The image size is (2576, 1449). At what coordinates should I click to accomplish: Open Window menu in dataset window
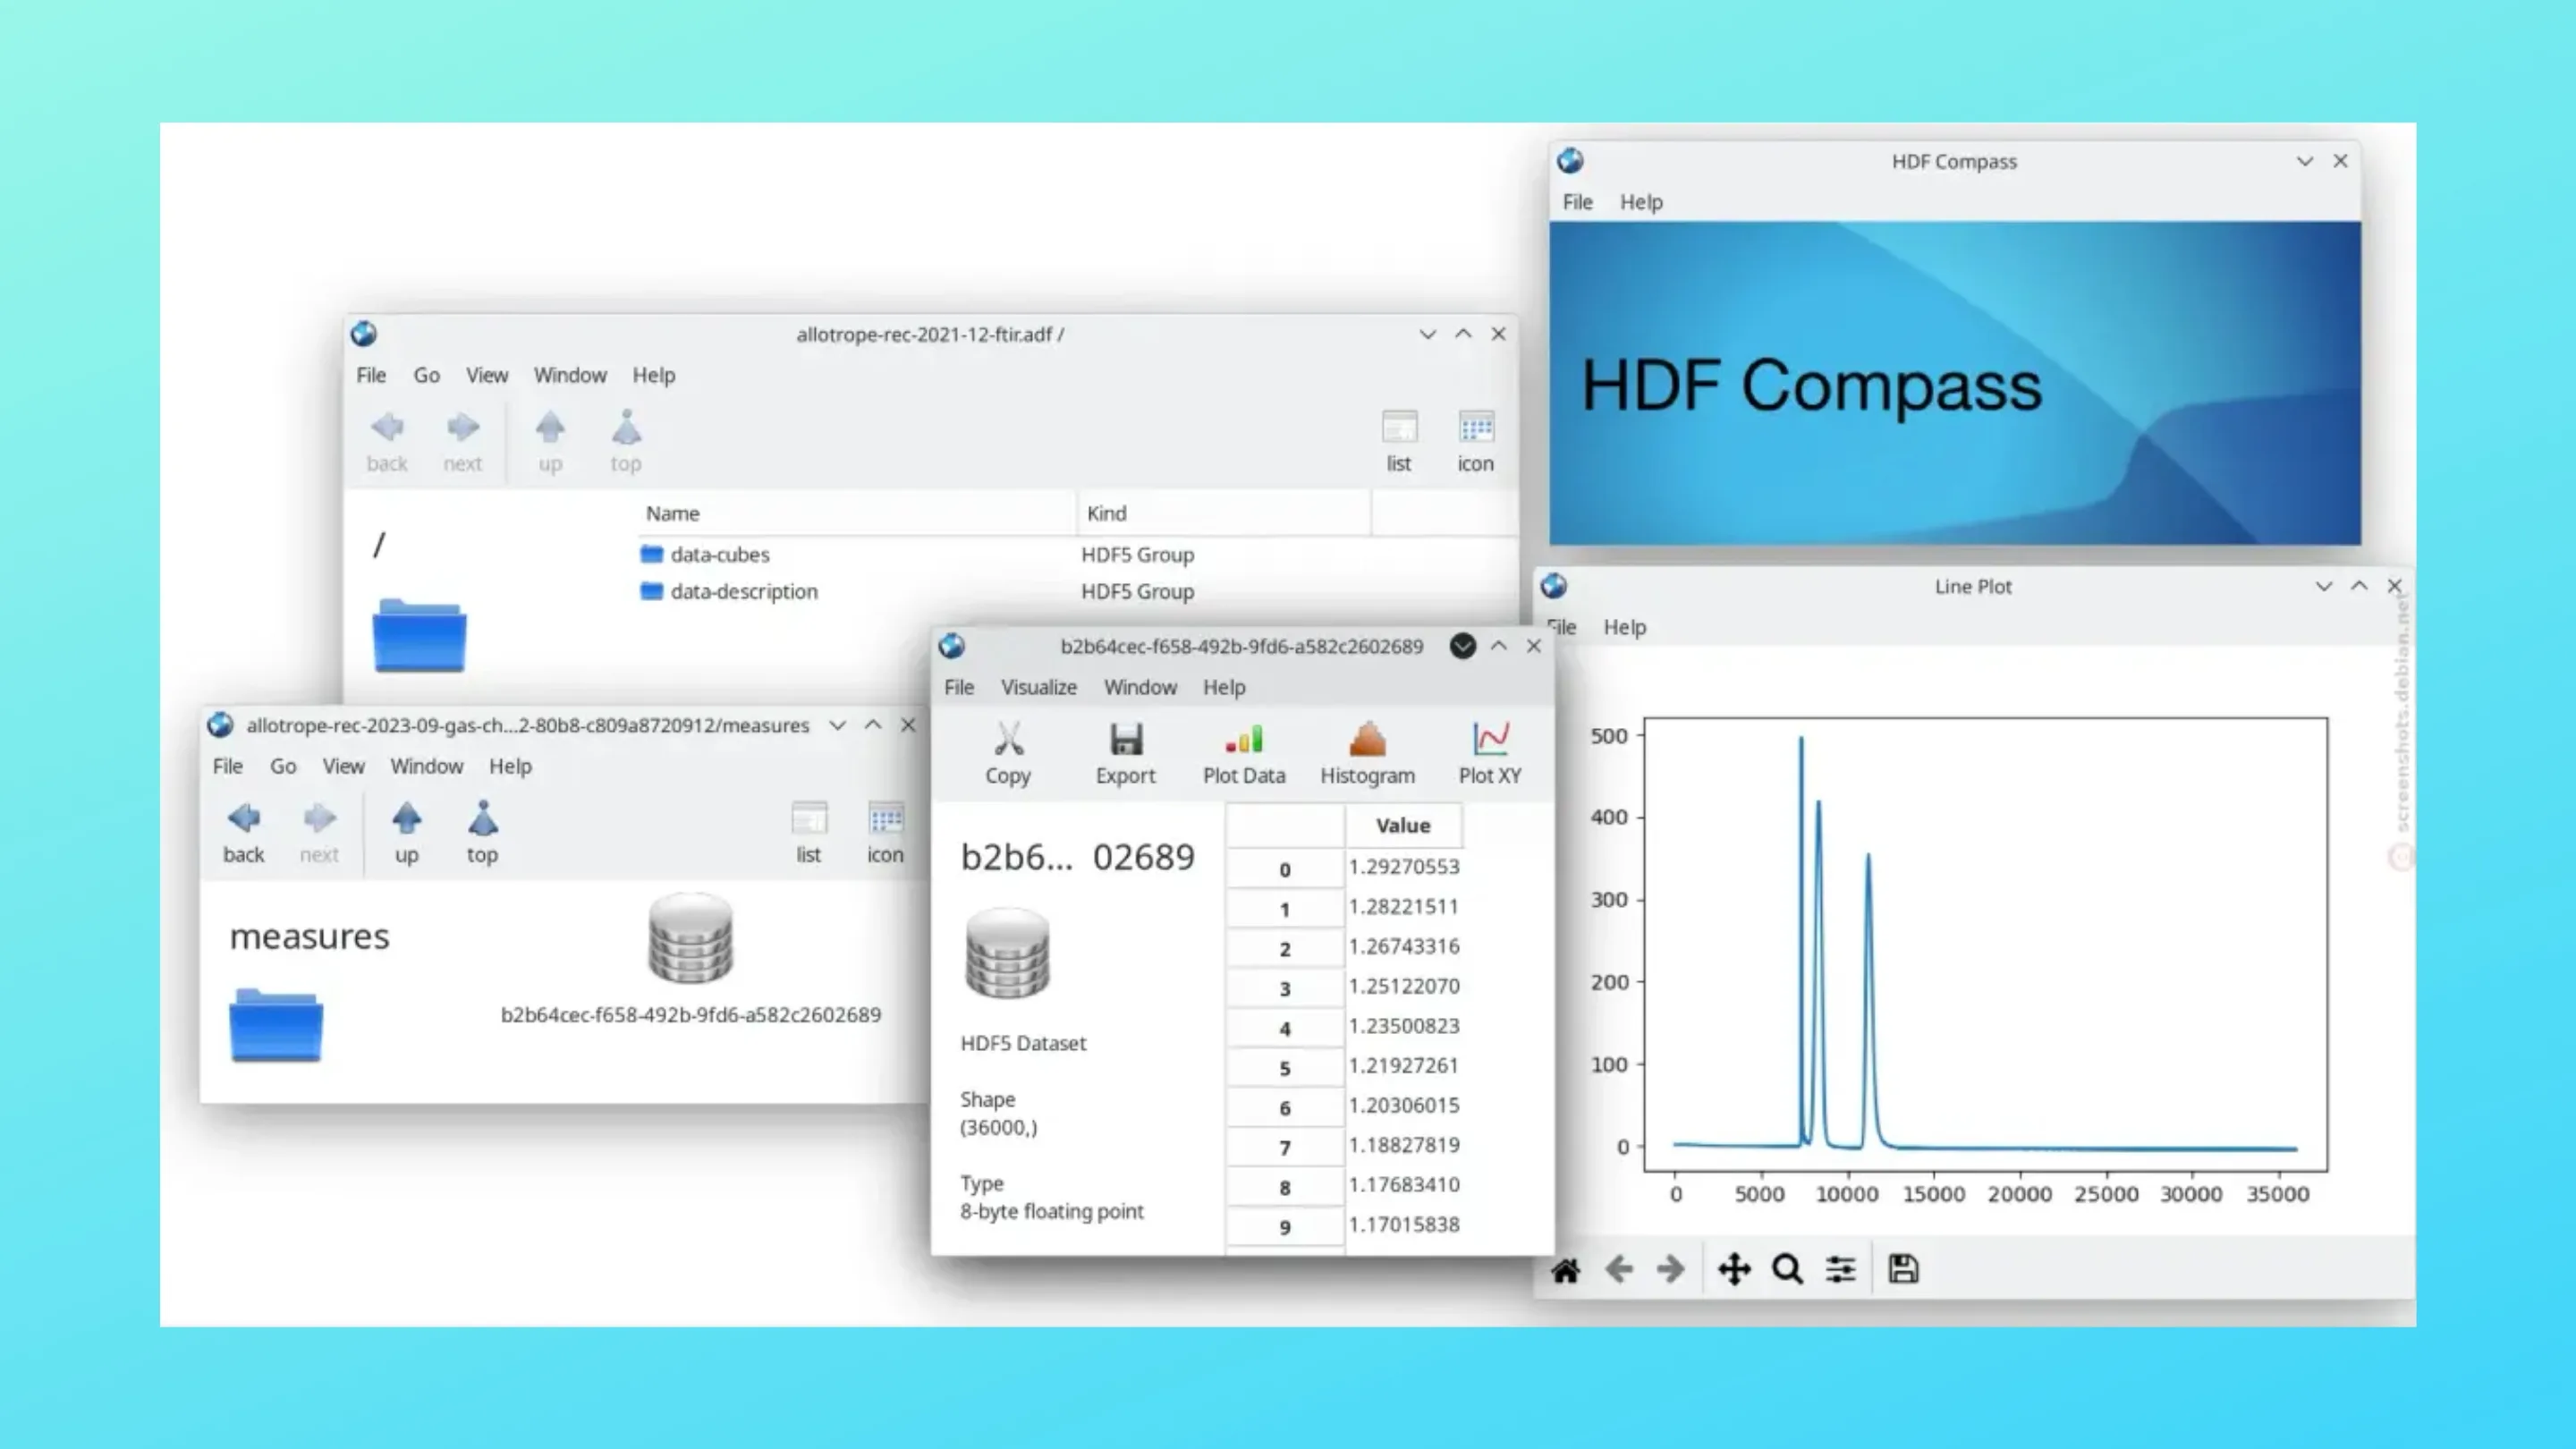click(1140, 688)
